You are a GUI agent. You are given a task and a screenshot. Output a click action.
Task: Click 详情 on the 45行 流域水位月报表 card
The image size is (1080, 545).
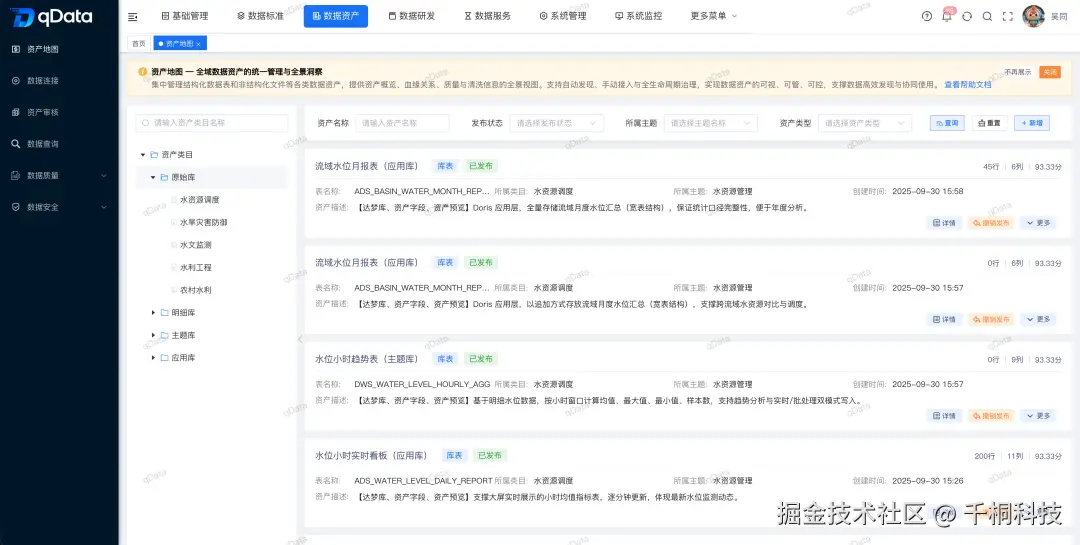pyautogui.click(x=944, y=223)
